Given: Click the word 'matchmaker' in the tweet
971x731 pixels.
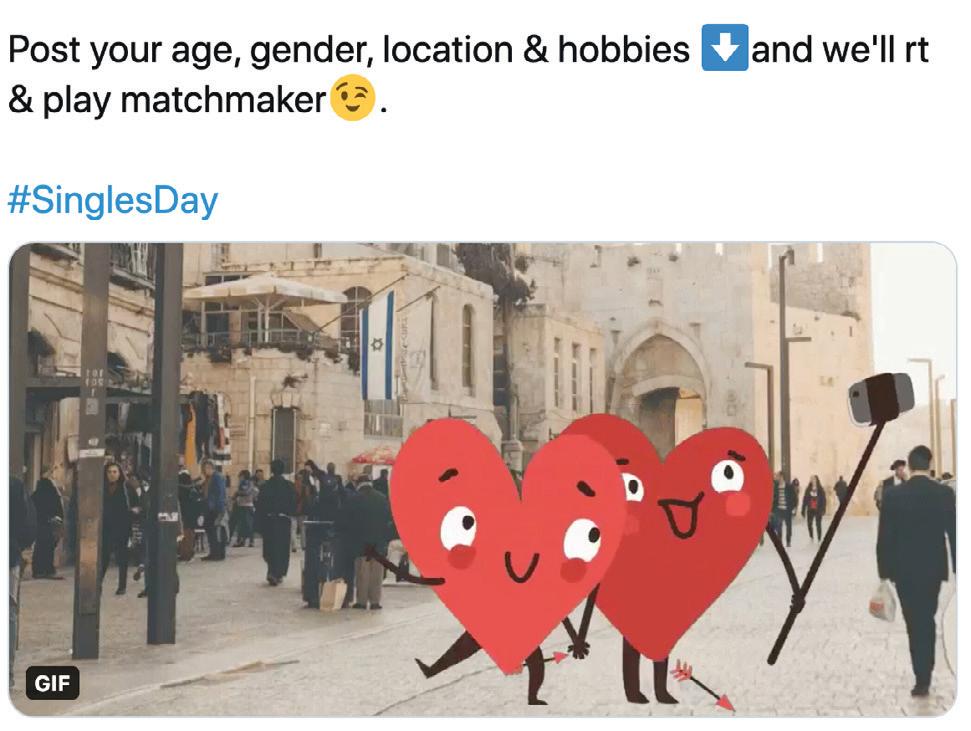Looking at the screenshot, I should (x=223, y=100).
